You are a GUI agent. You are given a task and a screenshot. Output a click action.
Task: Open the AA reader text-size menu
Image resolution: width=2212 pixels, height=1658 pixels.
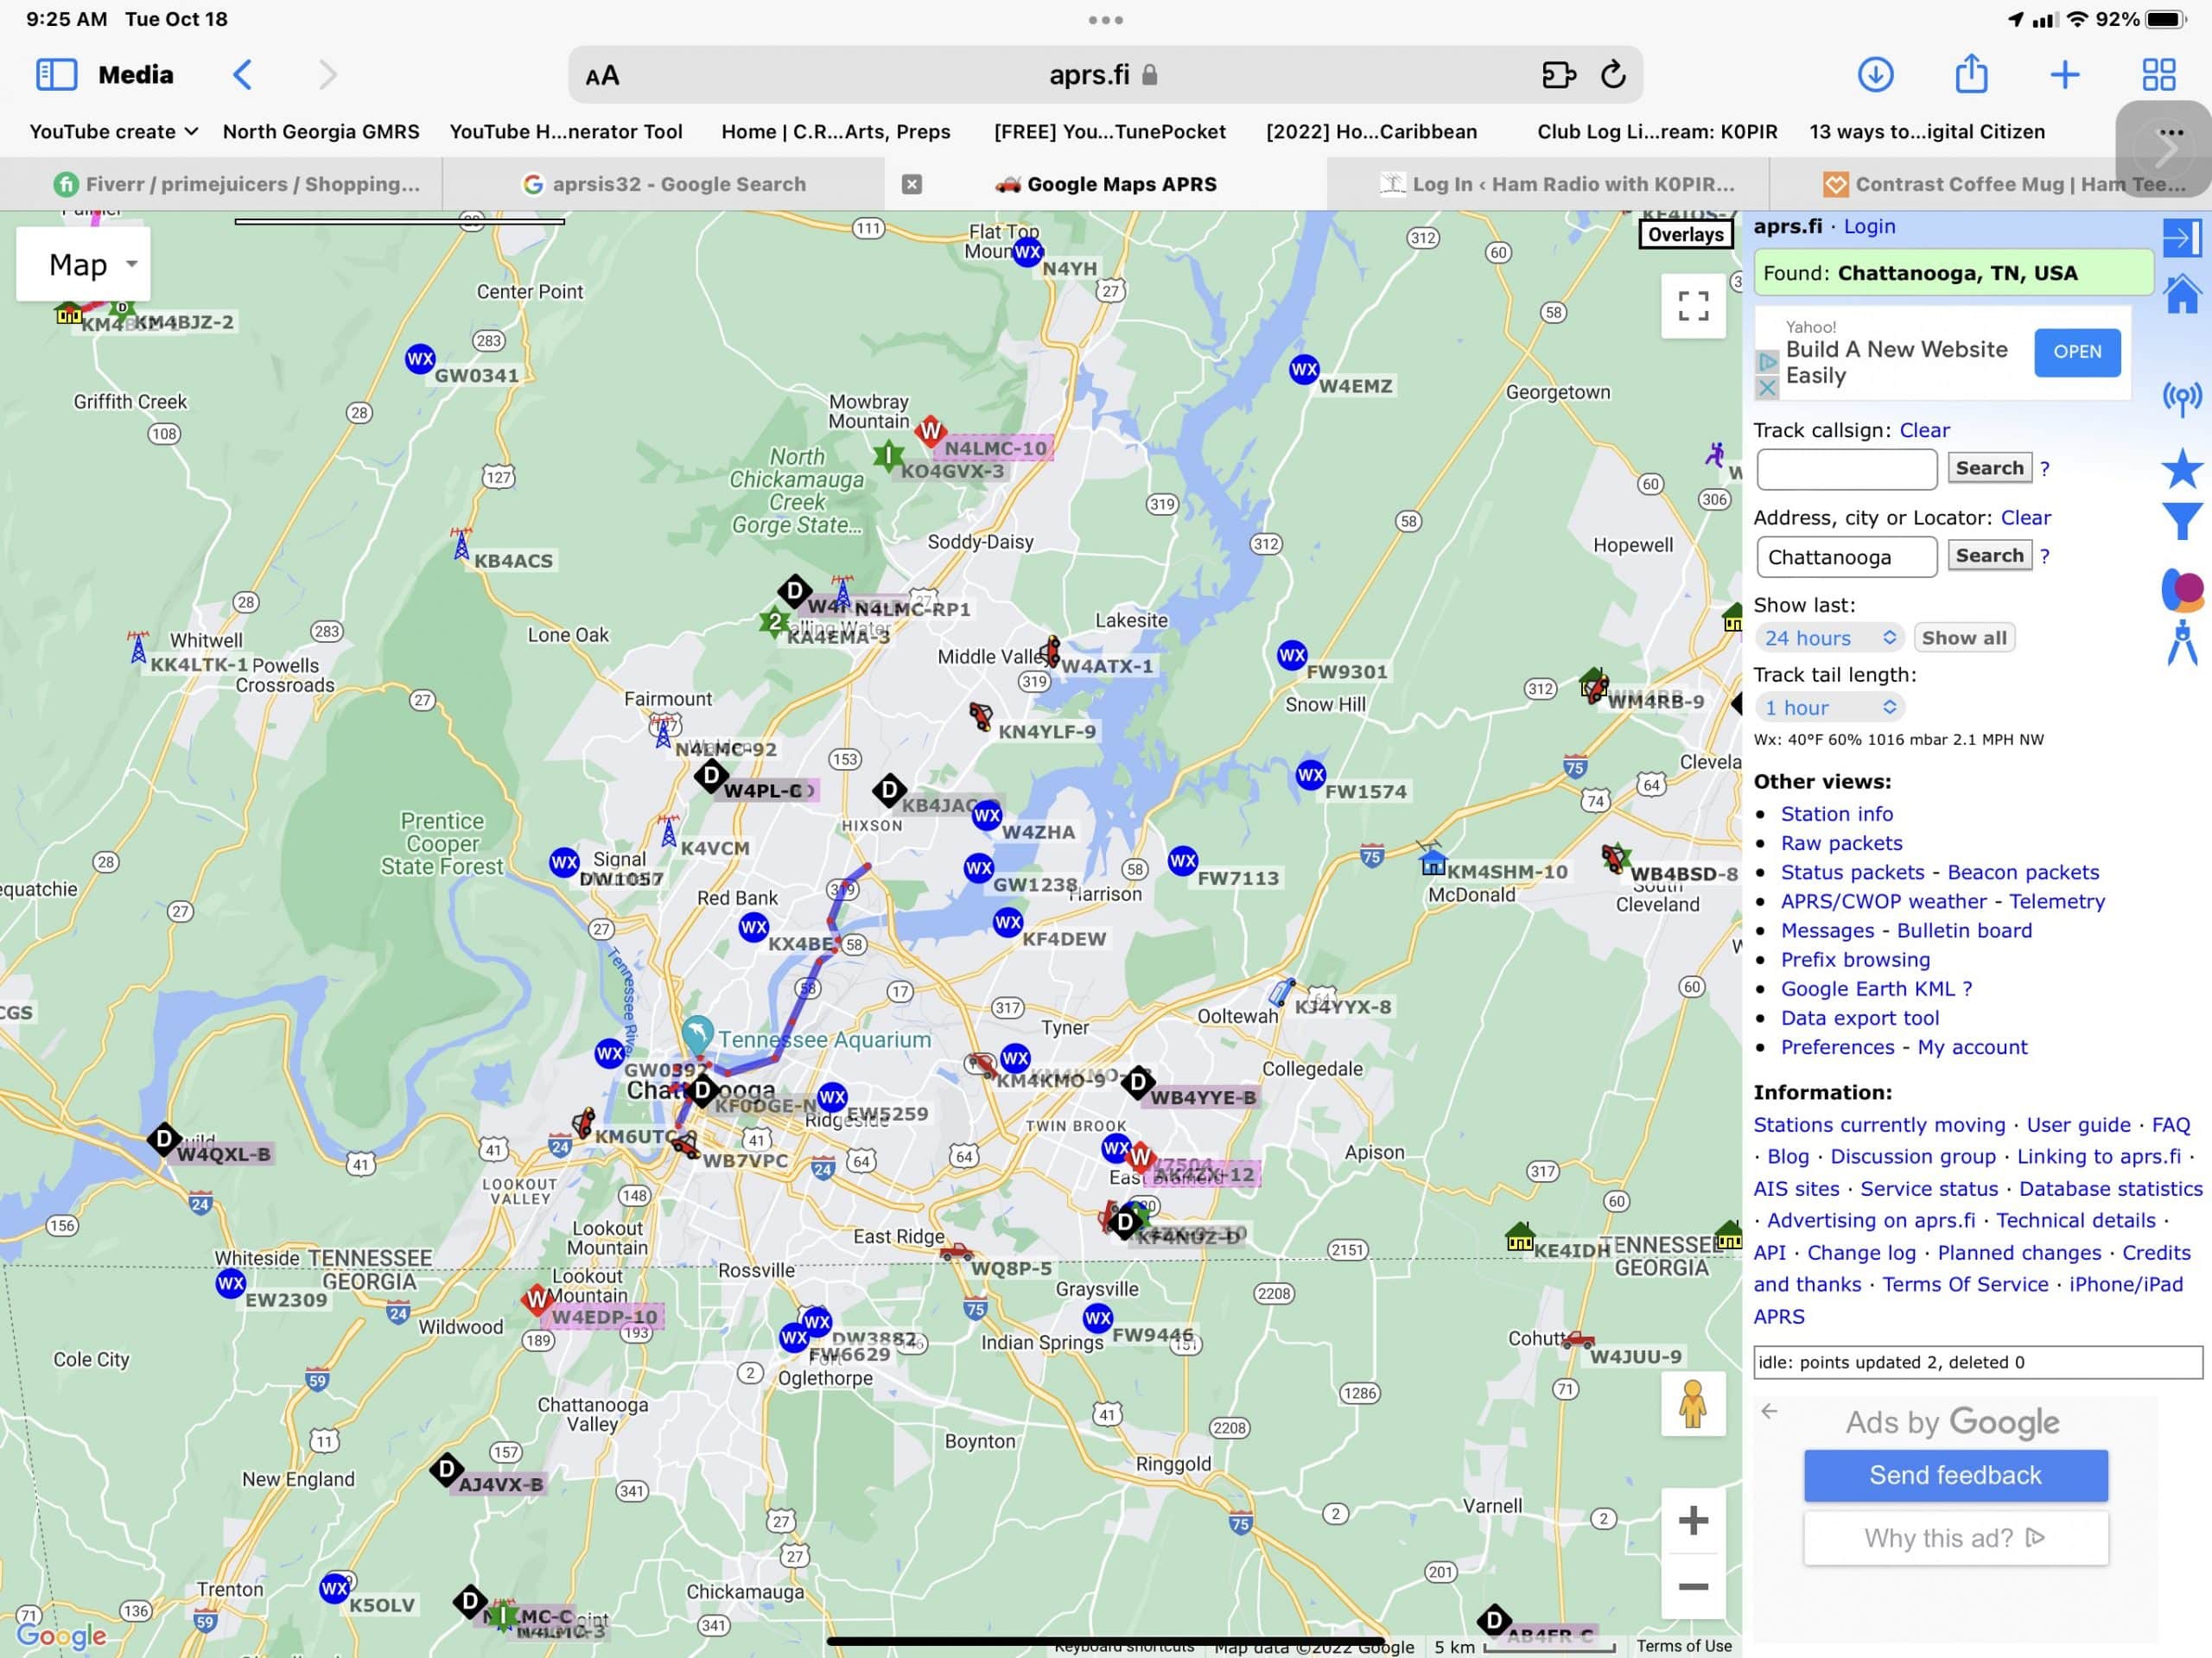(x=602, y=76)
